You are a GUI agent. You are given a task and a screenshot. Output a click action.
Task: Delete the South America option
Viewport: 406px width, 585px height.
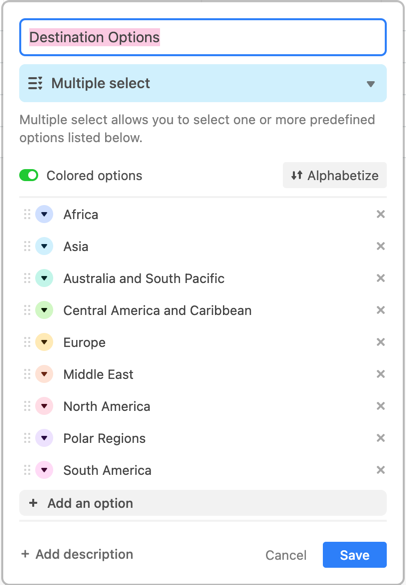point(380,470)
